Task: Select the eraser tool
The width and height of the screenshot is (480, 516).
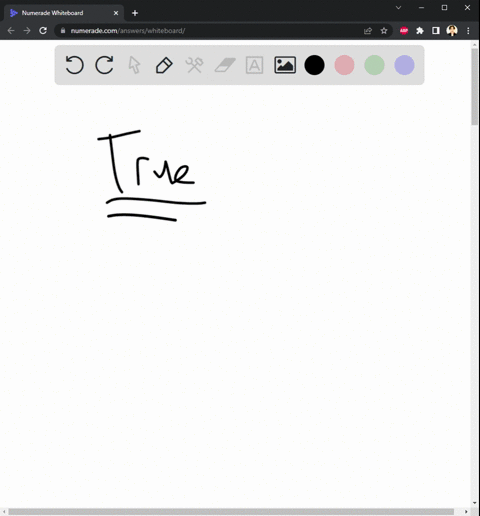Action: click(x=225, y=65)
